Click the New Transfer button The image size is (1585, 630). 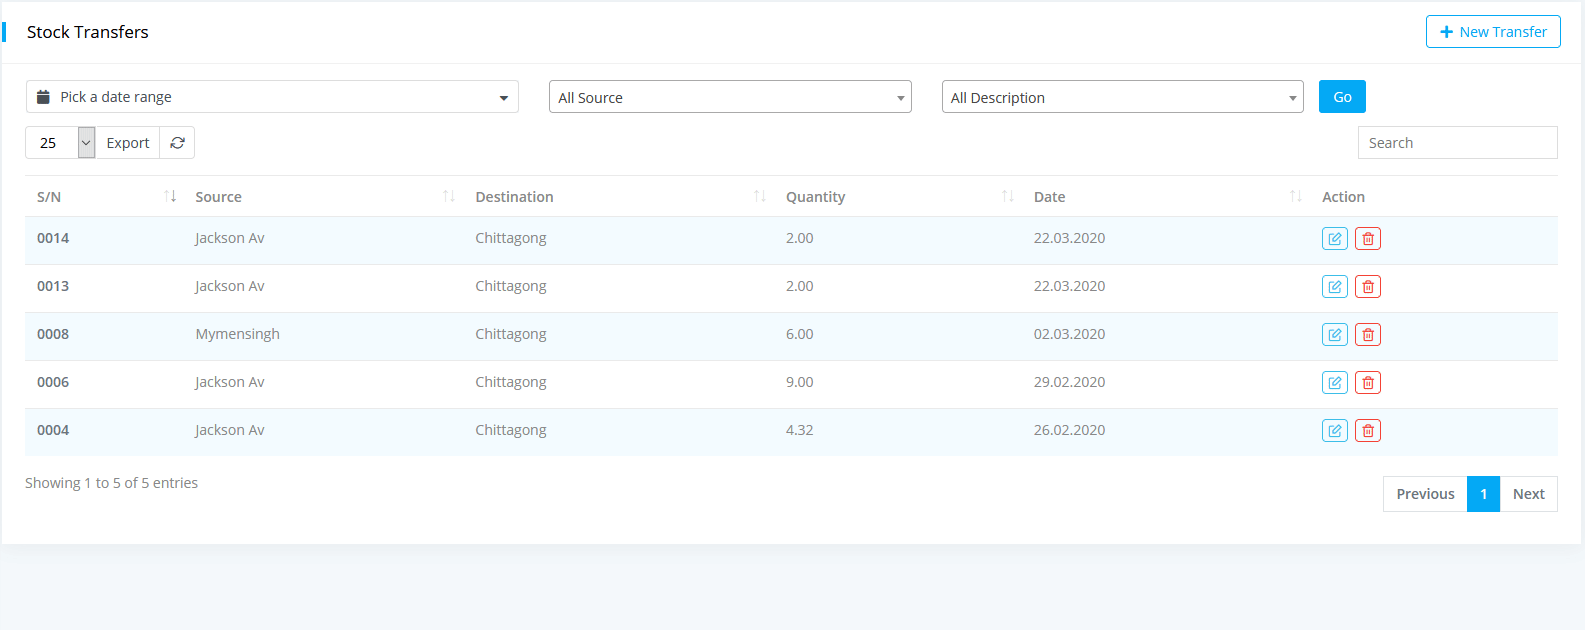[1492, 32]
